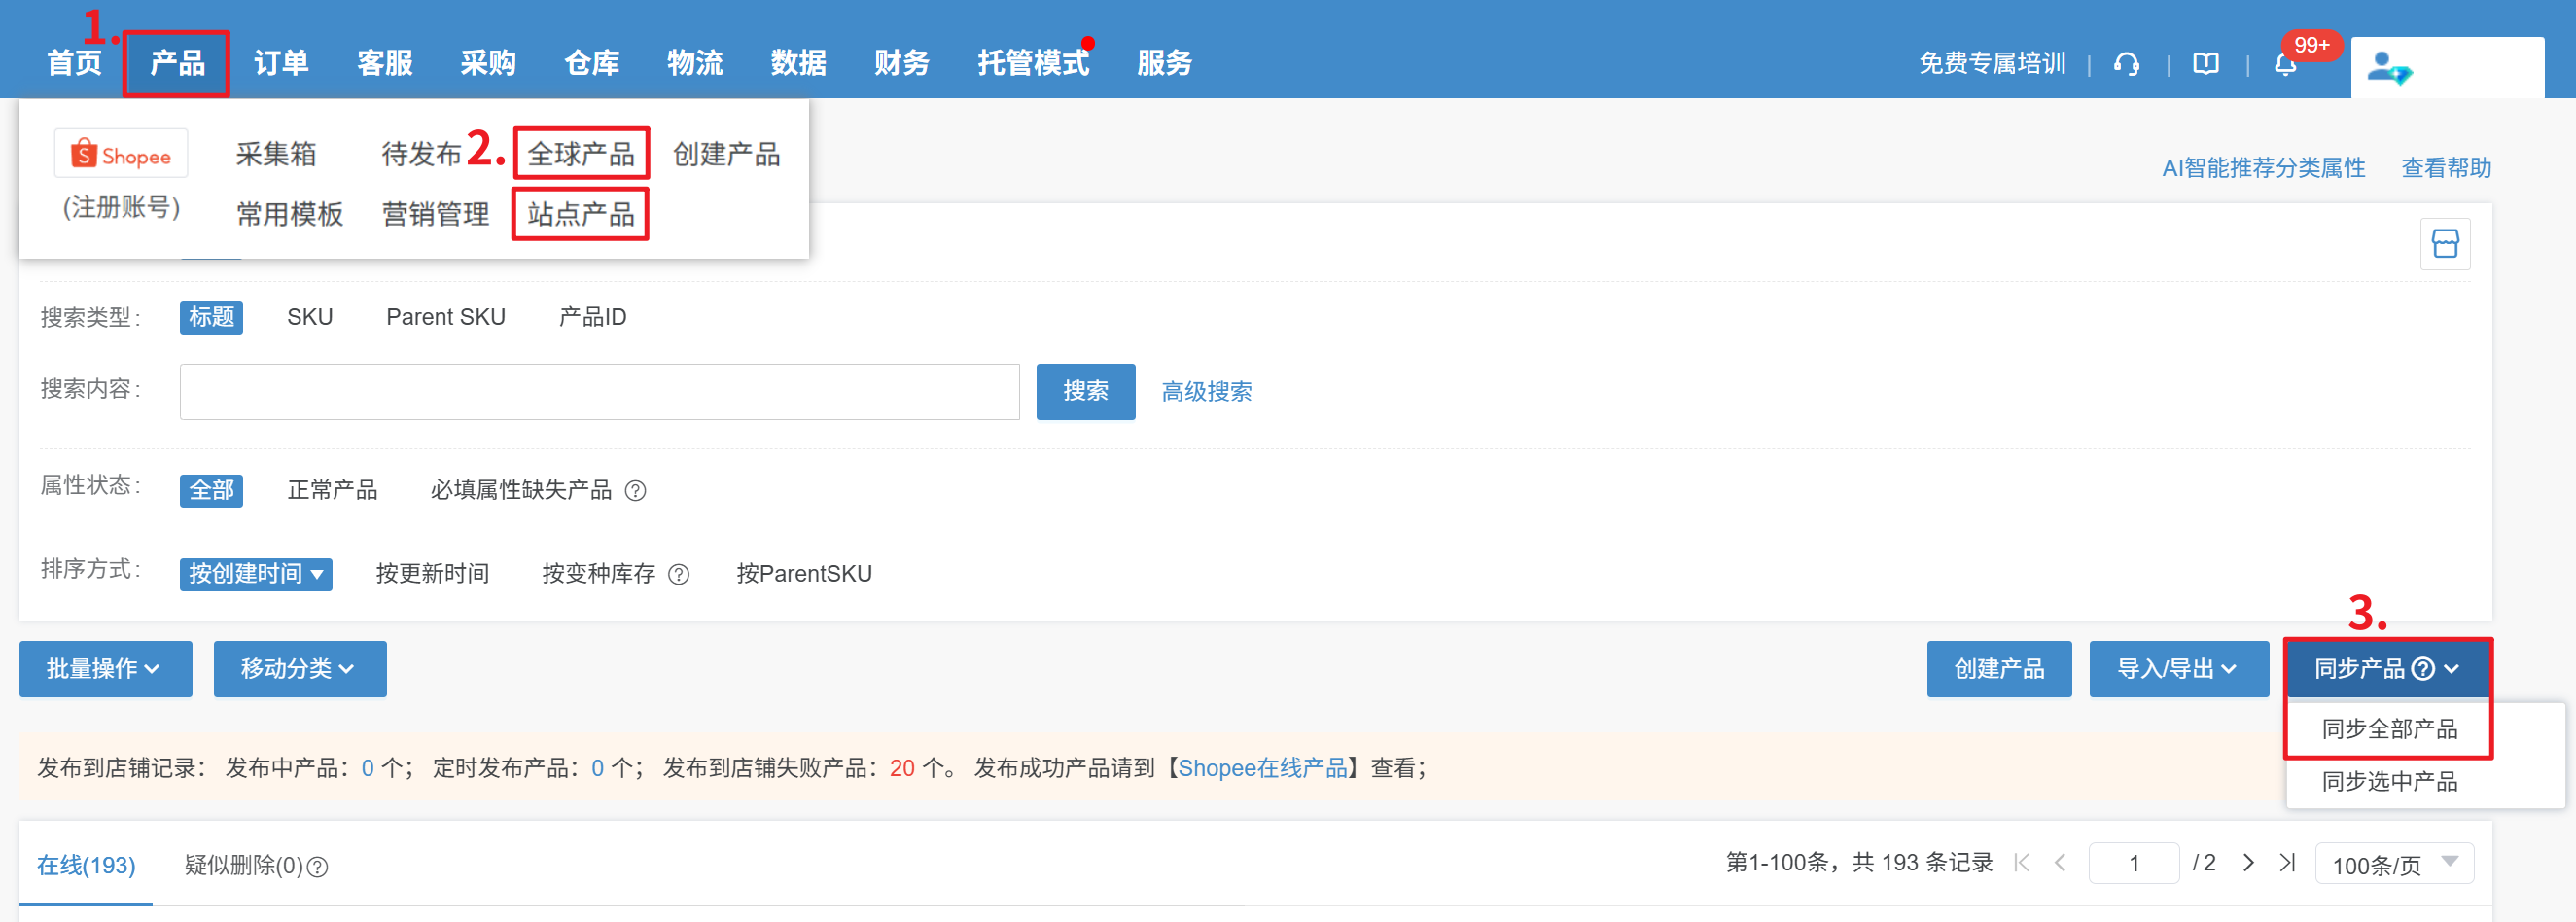Open the help manual book icon
Screen dimensions: 2576x922
2205,64
